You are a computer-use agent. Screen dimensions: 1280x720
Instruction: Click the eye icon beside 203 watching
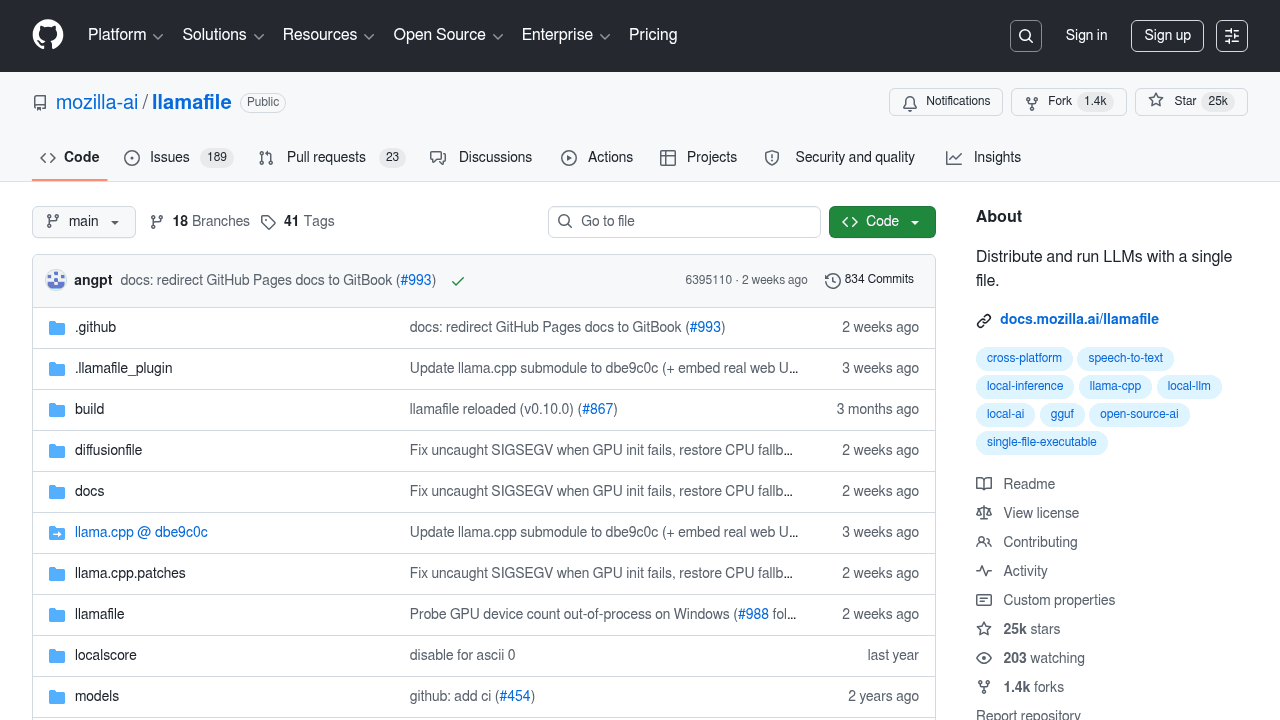(984, 658)
